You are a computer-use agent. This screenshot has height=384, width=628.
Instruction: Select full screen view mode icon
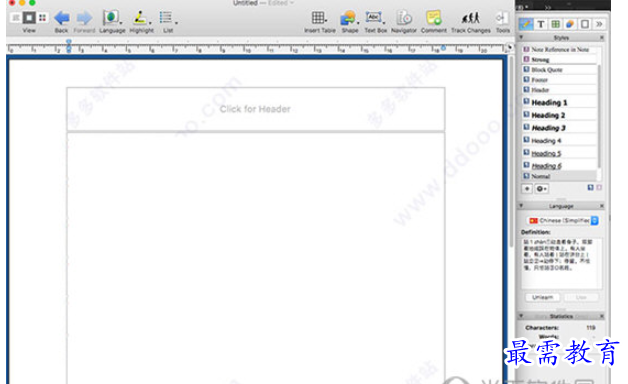tap(42, 18)
